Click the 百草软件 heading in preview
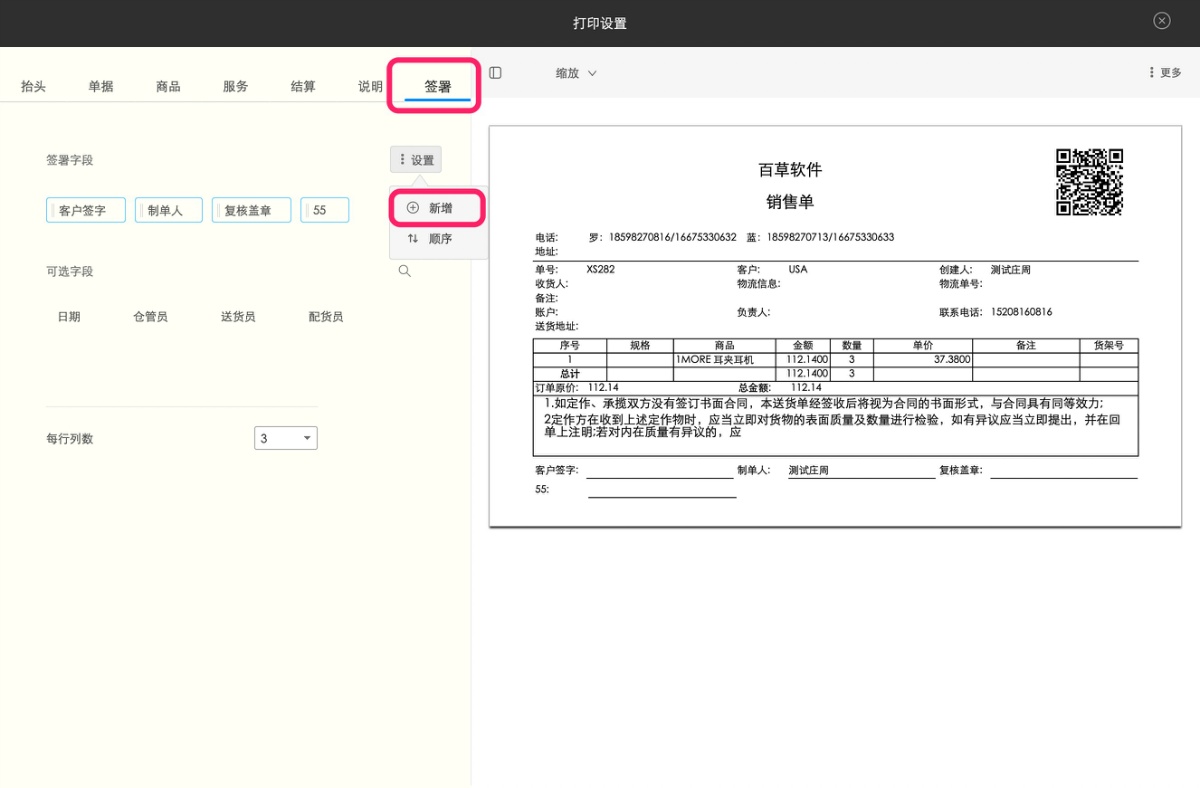The image size is (1200, 788). [x=790, y=170]
